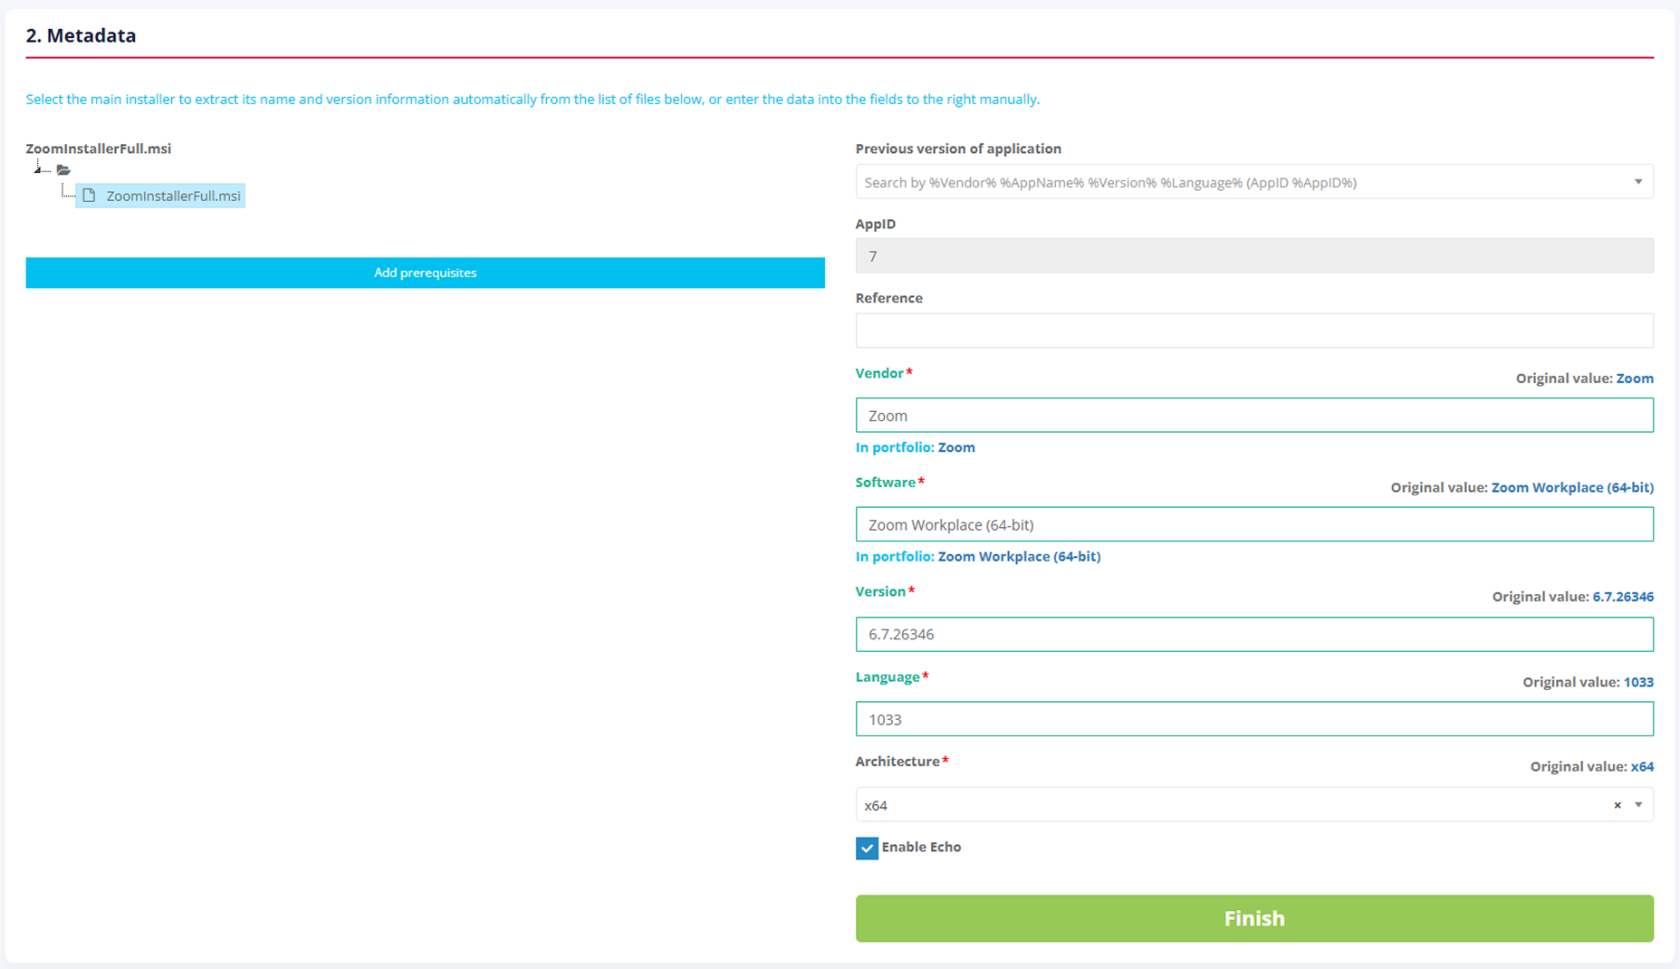The height and width of the screenshot is (969, 1680).
Task: Apply original Version value 6.7.26346
Action: pyautogui.click(x=1622, y=597)
